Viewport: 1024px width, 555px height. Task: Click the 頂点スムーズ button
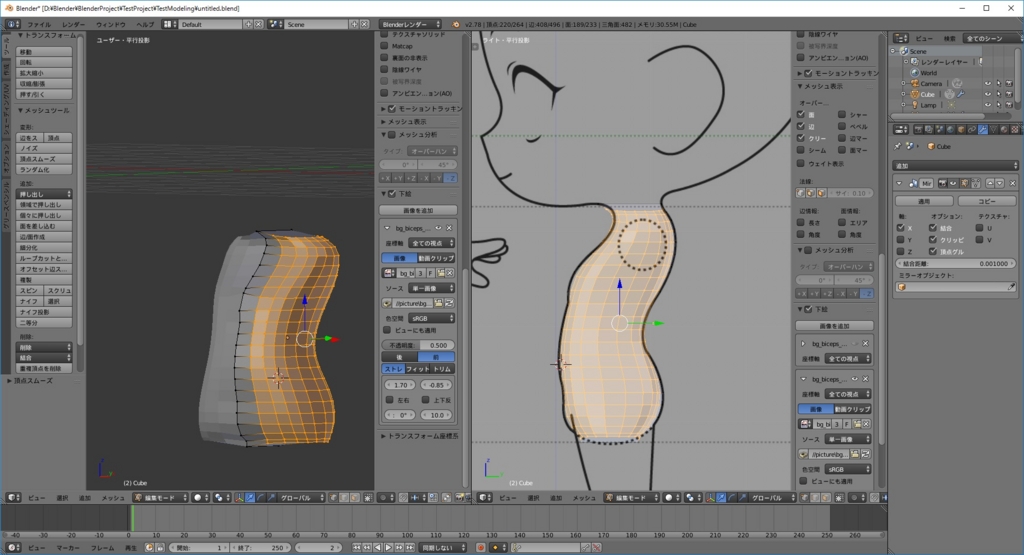44,159
